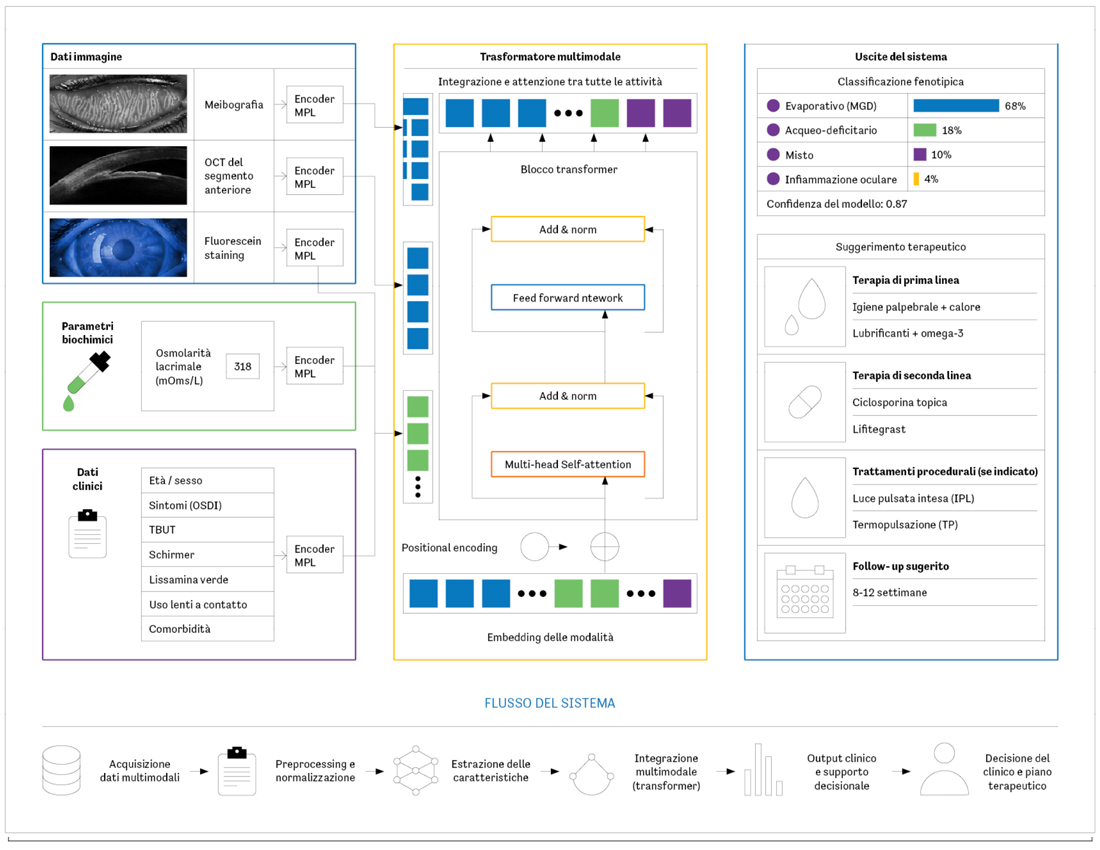Click Igiene palpebrale + calore

(916, 307)
